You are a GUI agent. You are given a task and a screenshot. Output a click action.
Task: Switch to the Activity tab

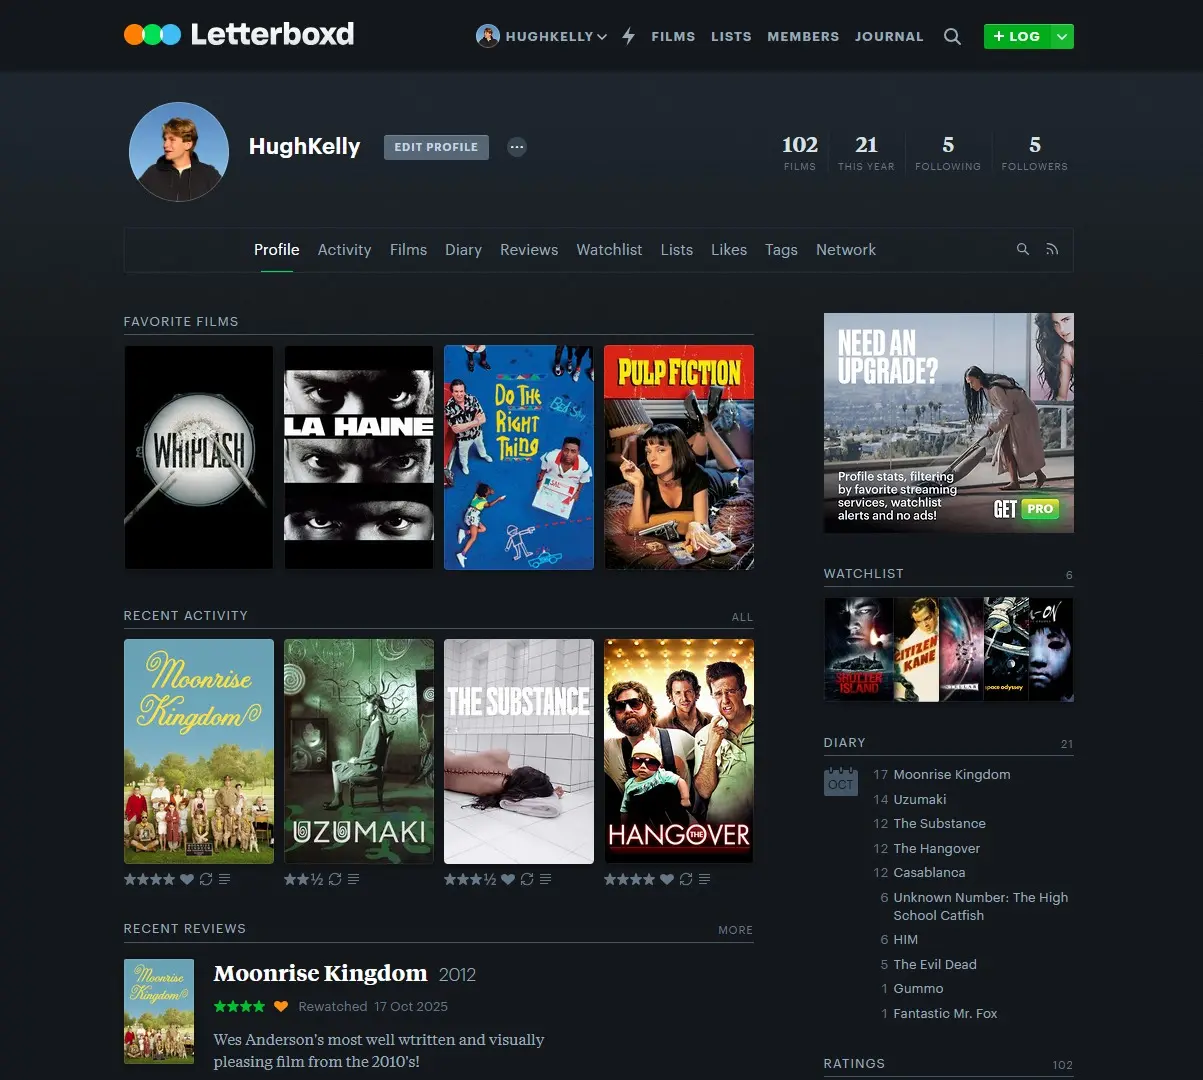click(344, 250)
